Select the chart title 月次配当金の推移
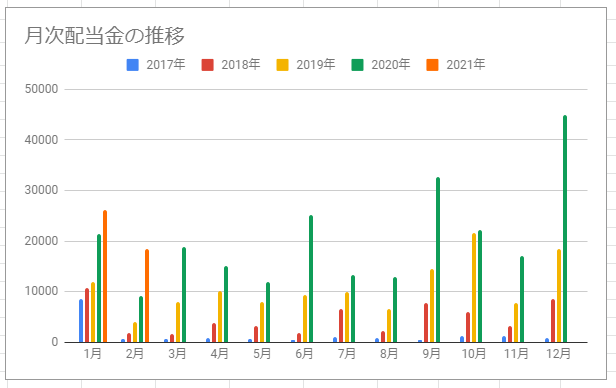 pos(104,36)
